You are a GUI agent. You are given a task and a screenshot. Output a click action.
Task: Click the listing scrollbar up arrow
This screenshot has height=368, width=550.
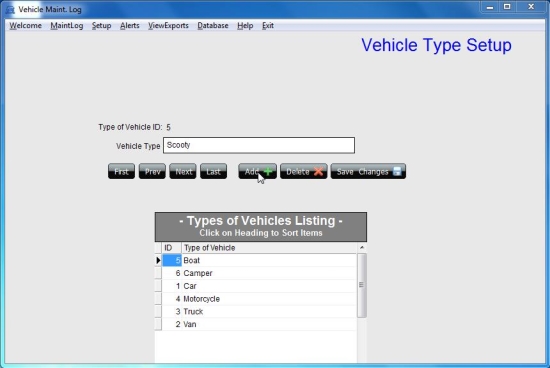(362, 248)
